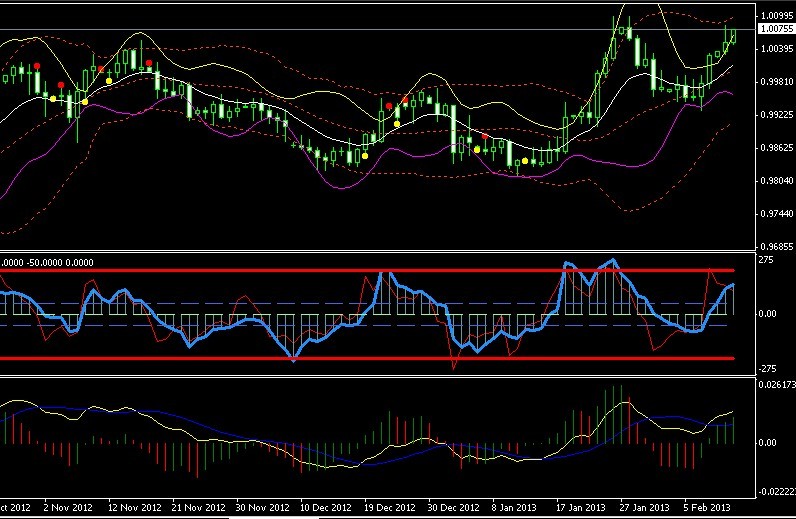Click the 0.97440 price axis label
Screen dimensions: 796x519
pyautogui.click(x=777, y=214)
